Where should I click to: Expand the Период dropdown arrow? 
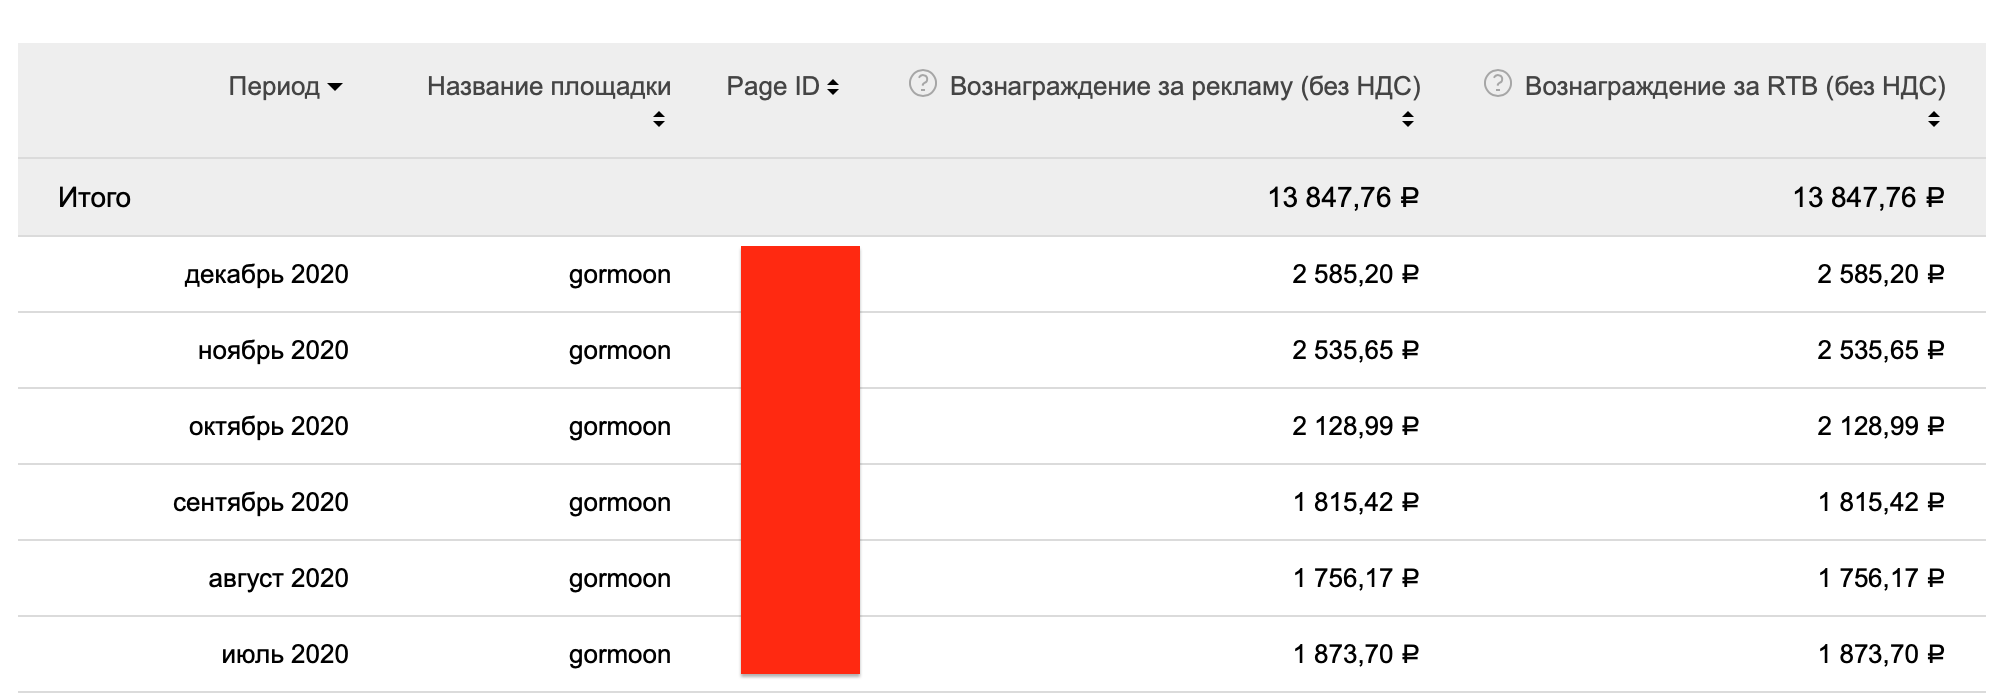pyautogui.click(x=335, y=88)
